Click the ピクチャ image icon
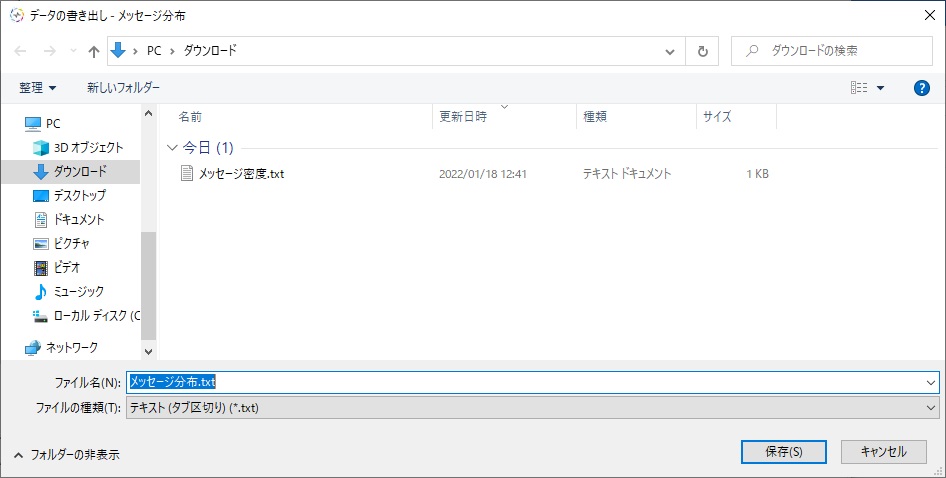The height and width of the screenshot is (478, 946). click(x=40, y=244)
